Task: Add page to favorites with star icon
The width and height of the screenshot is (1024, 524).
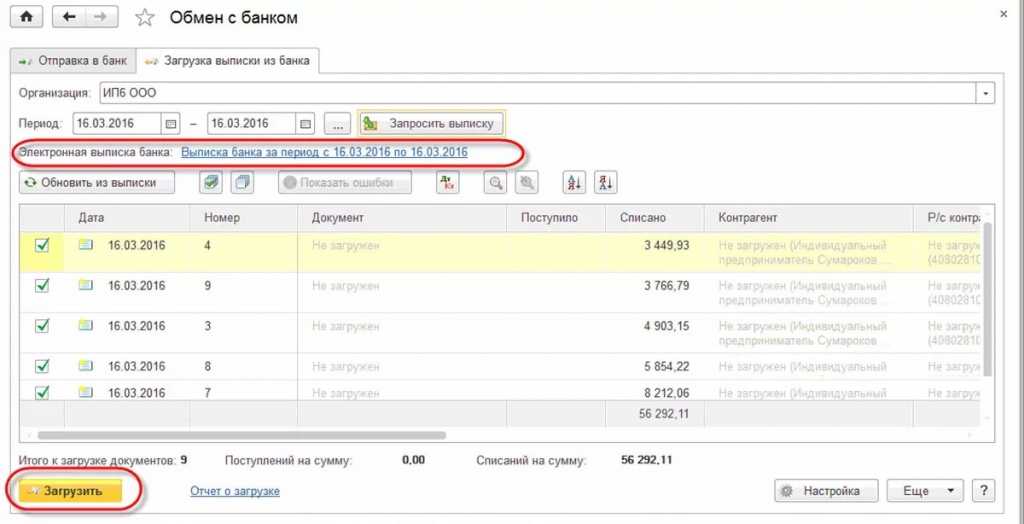Action: tap(145, 18)
